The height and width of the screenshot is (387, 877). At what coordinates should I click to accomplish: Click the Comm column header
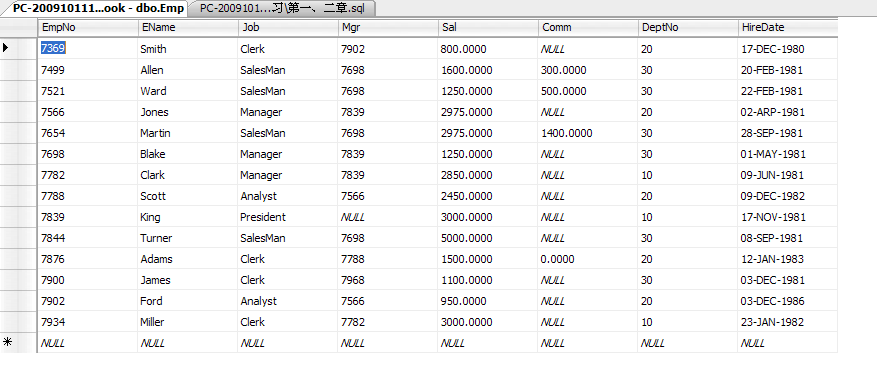[588, 27]
